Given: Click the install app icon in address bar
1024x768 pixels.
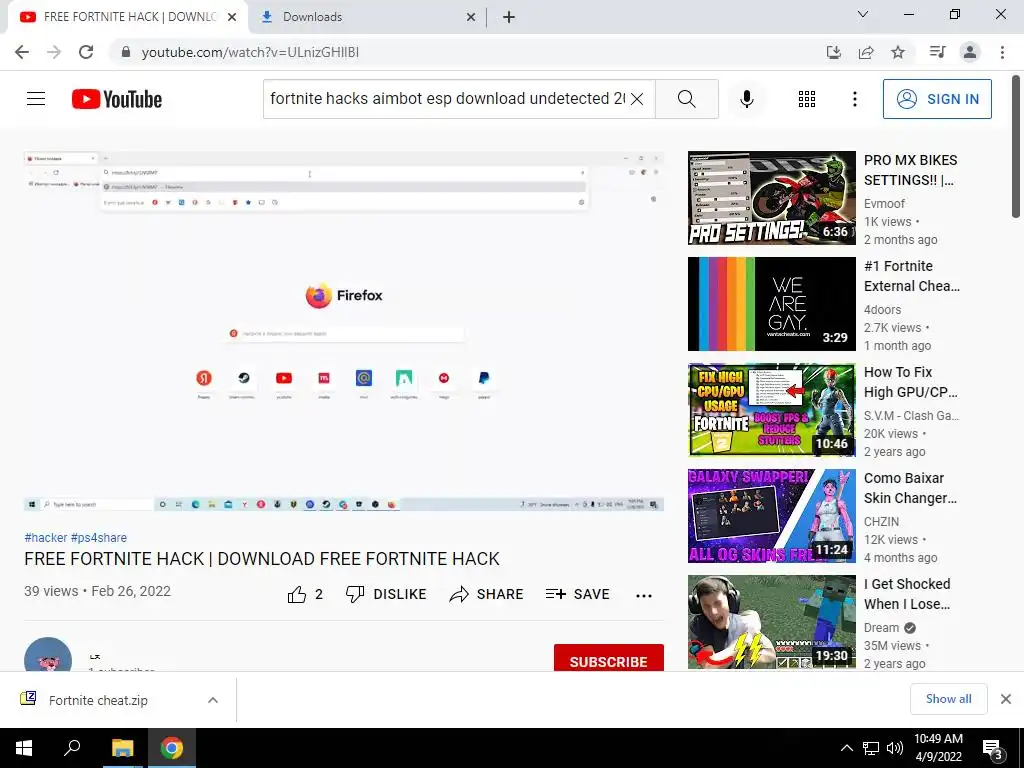Looking at the screenshot, I should 833,52.
